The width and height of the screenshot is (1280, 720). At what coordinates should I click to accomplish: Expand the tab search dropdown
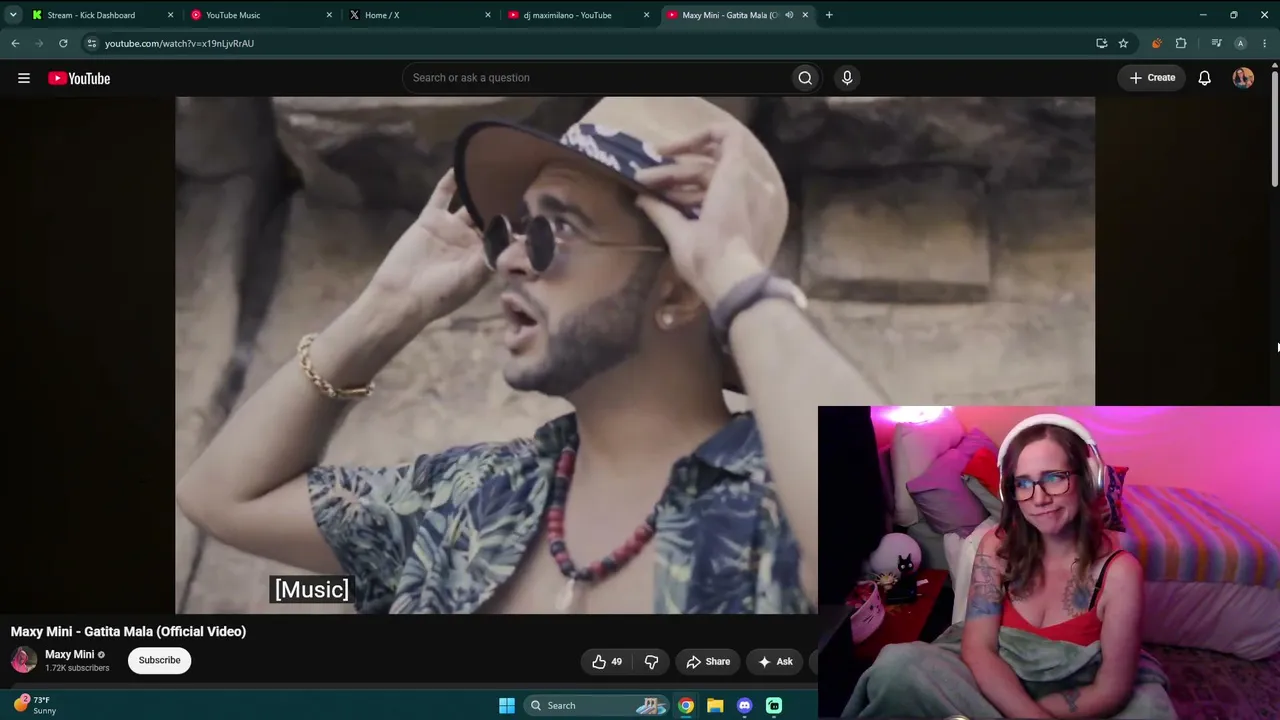point(13,15)
